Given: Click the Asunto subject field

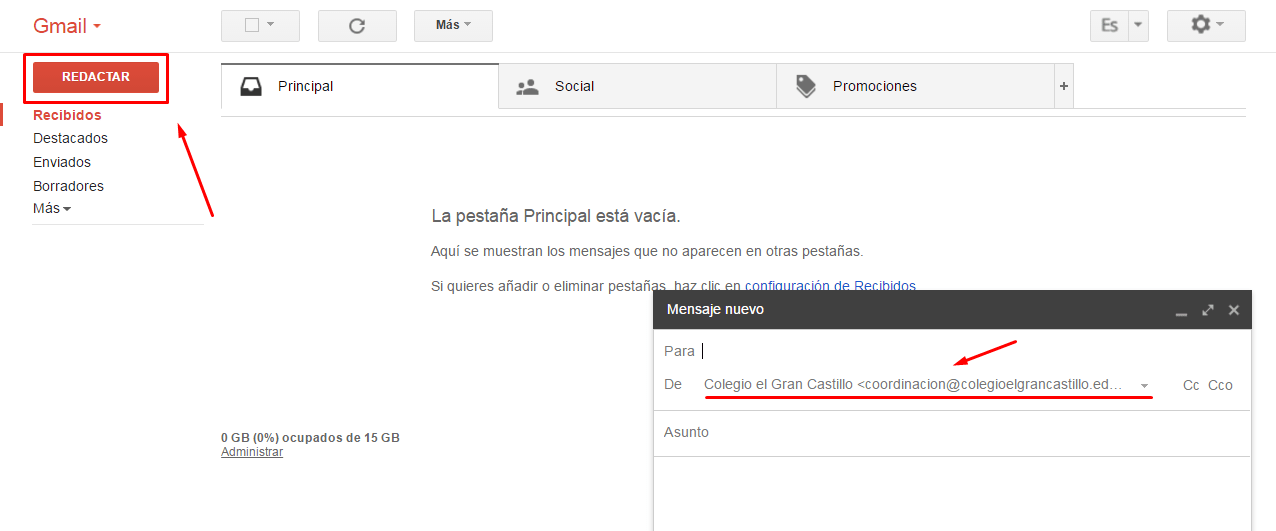Looking at the screenshot, I should (952, 433).
